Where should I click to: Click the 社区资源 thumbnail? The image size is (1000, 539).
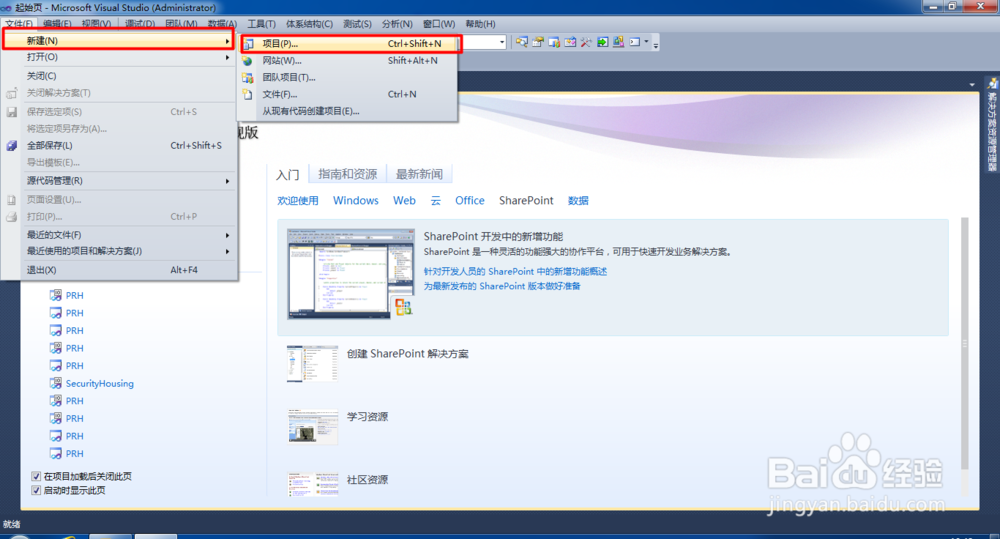[x=312, y=485]
